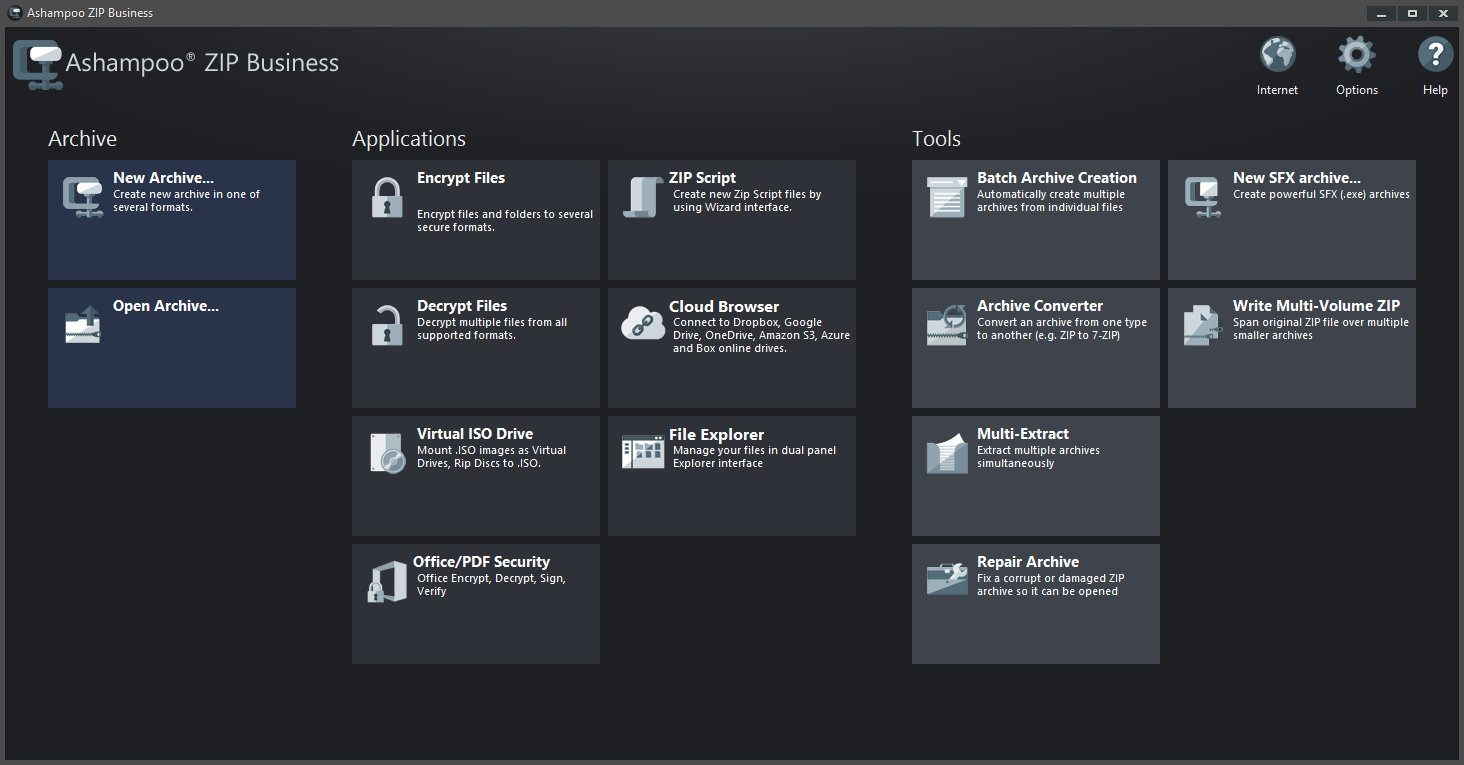Open Options via the gear icon
The image size is (1464, 765).
coord(1356,56)
